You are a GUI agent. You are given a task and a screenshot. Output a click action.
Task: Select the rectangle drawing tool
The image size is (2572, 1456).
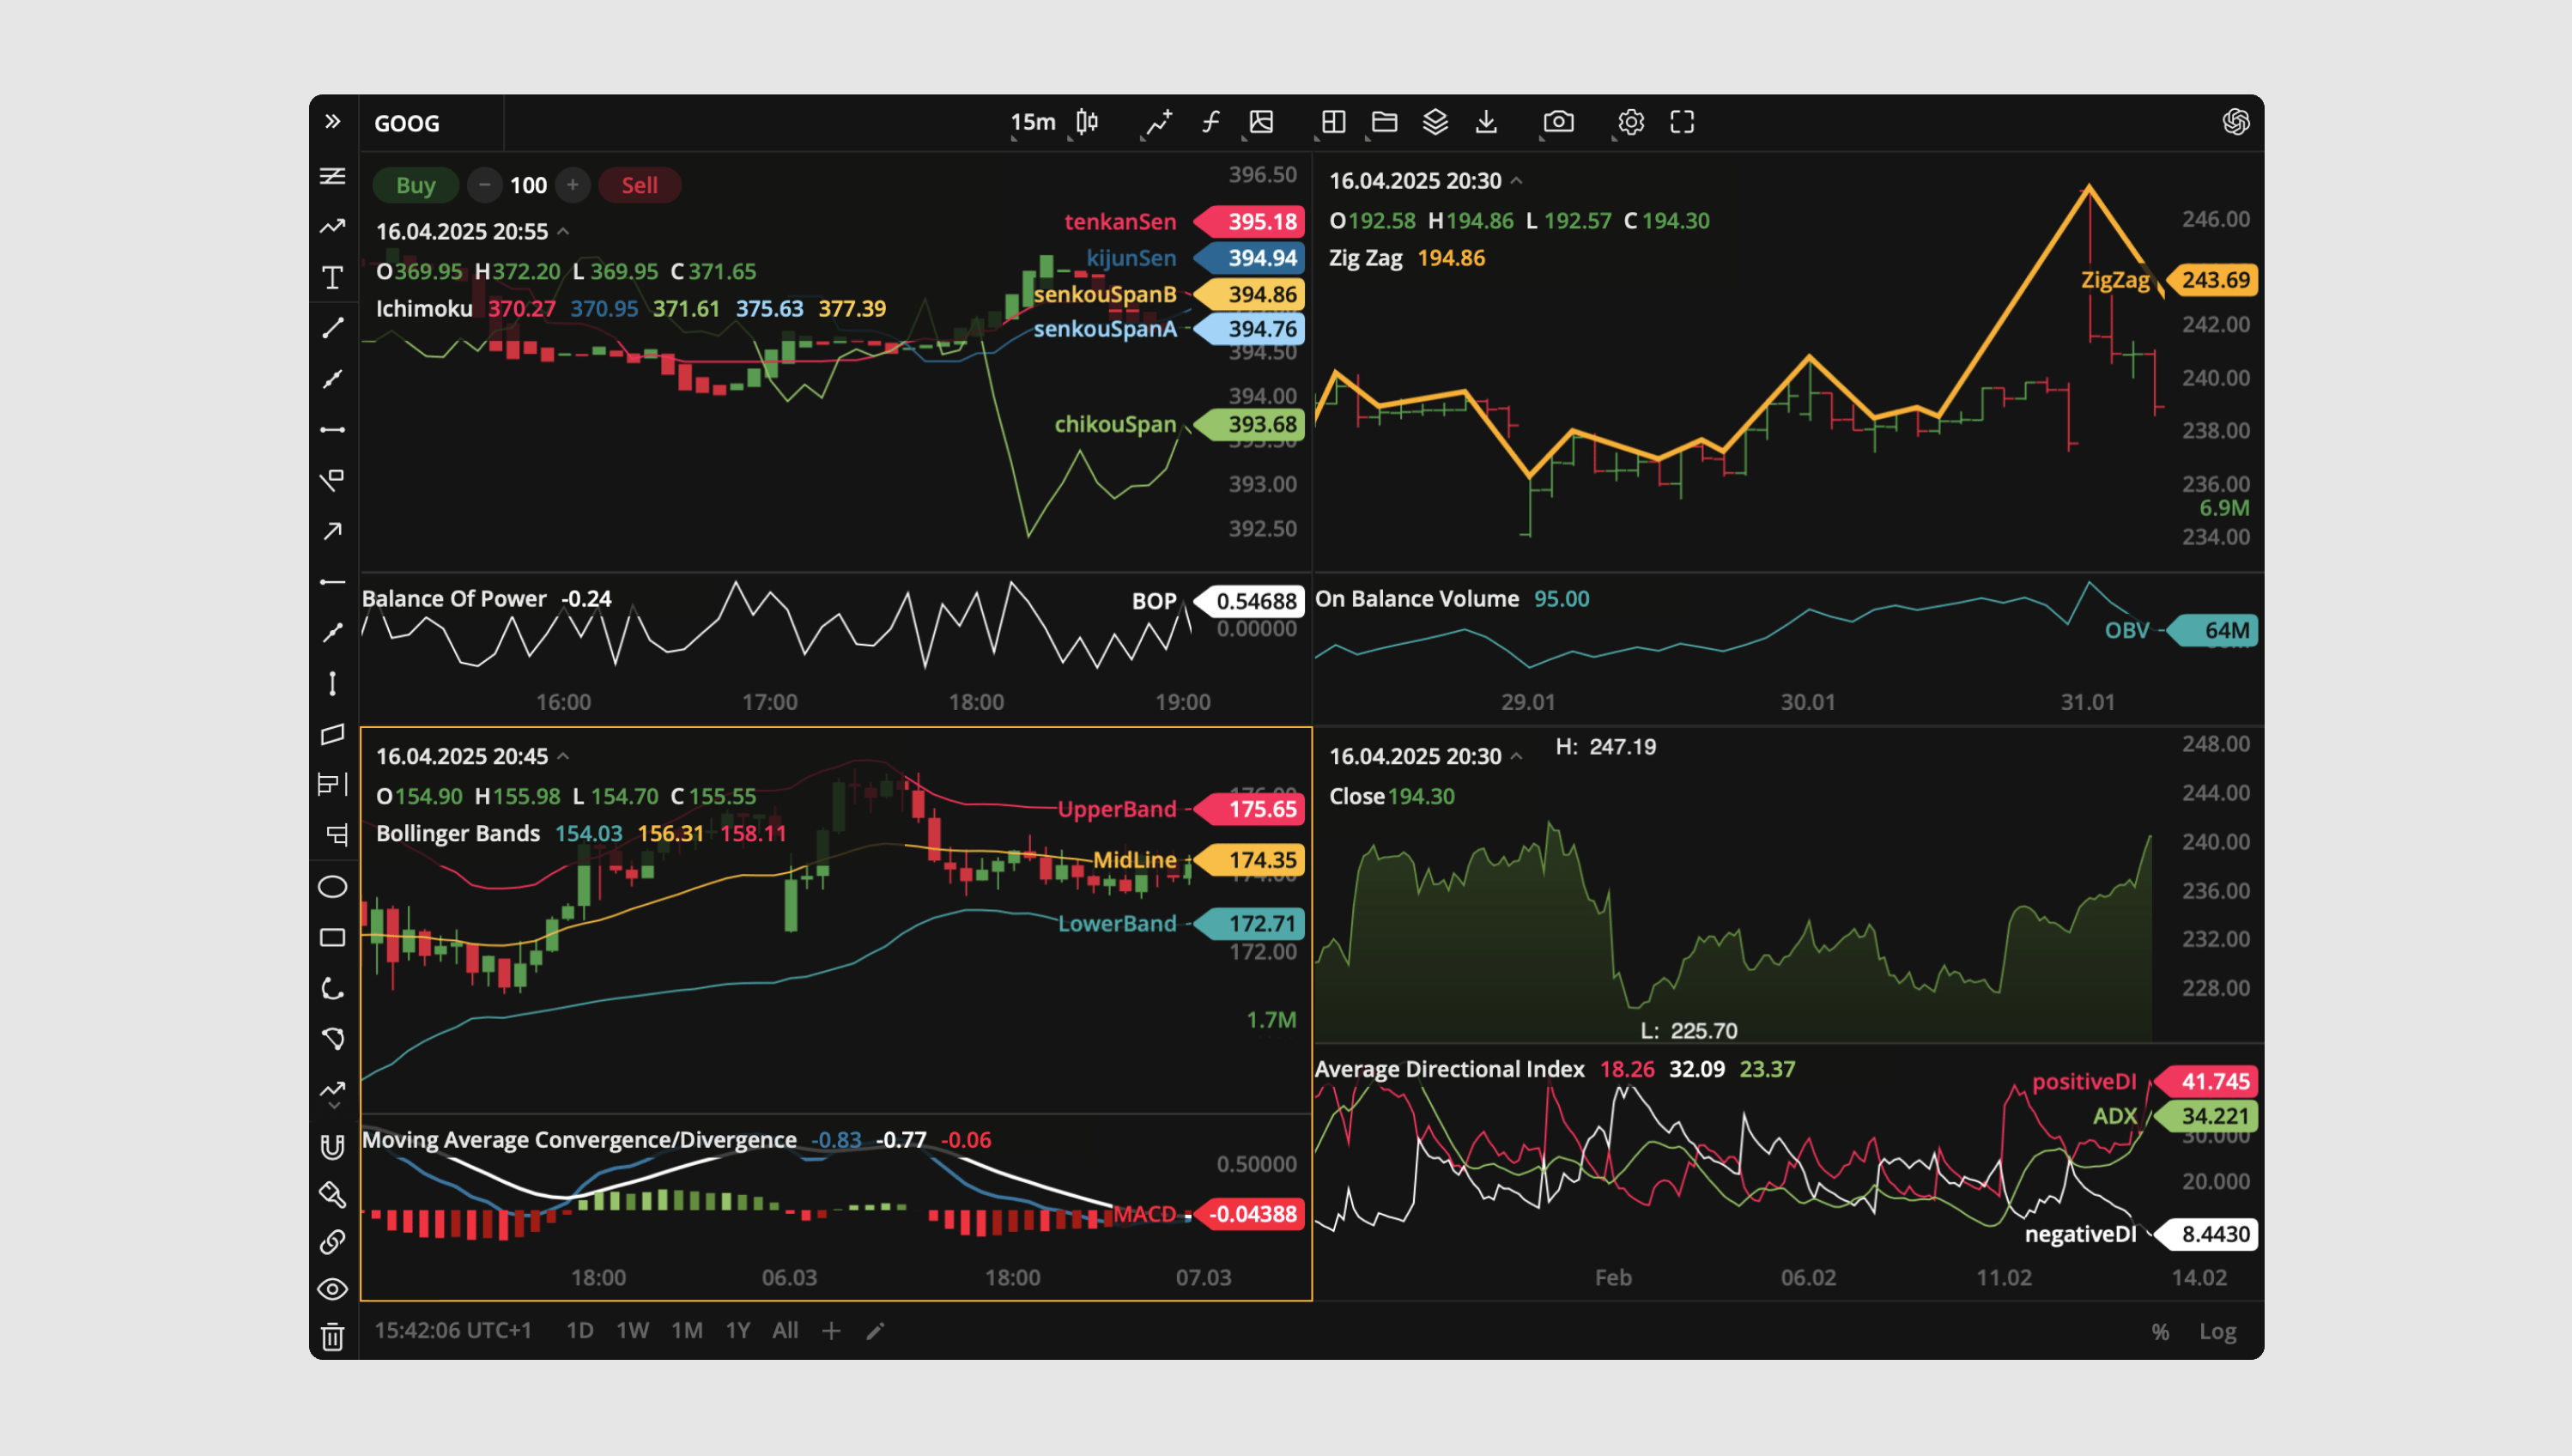[x=333, y=938]
